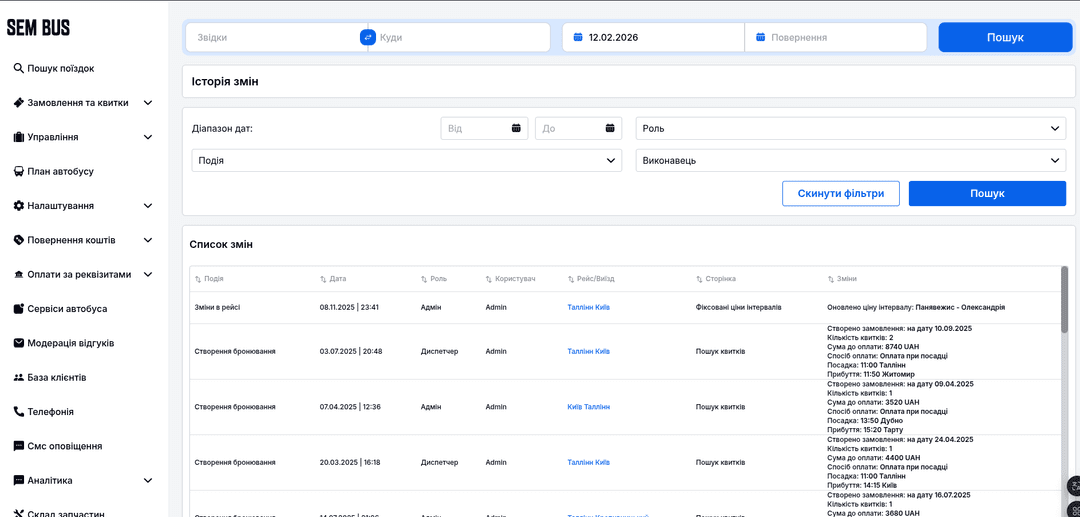Open the departure date calendar icon
Screen dimensions: 1080x517
click(578, 37)
